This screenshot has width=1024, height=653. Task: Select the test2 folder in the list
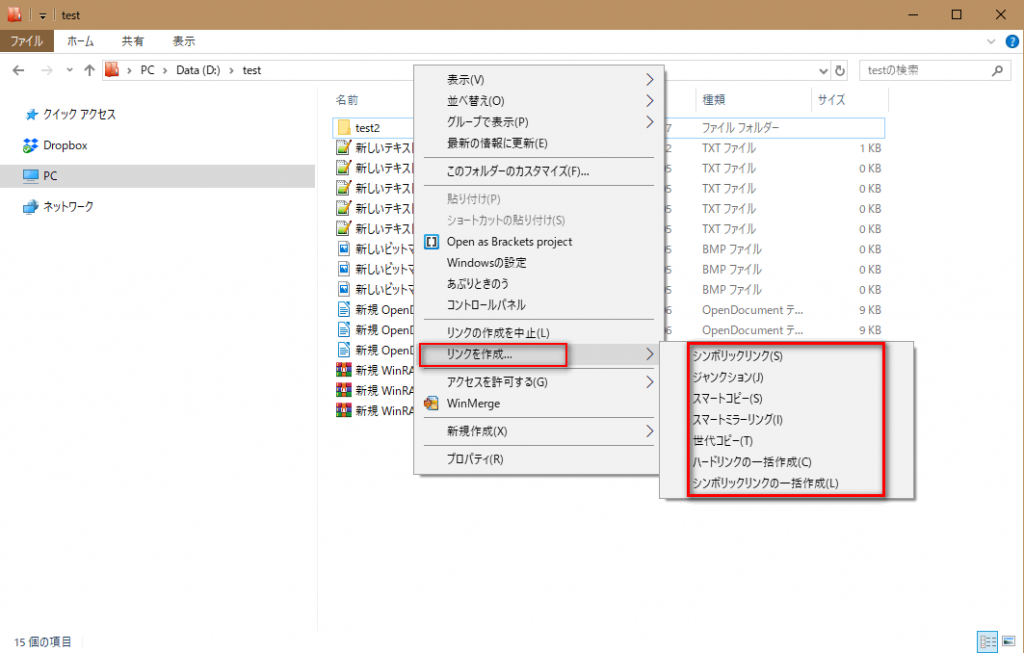(368, 128)
